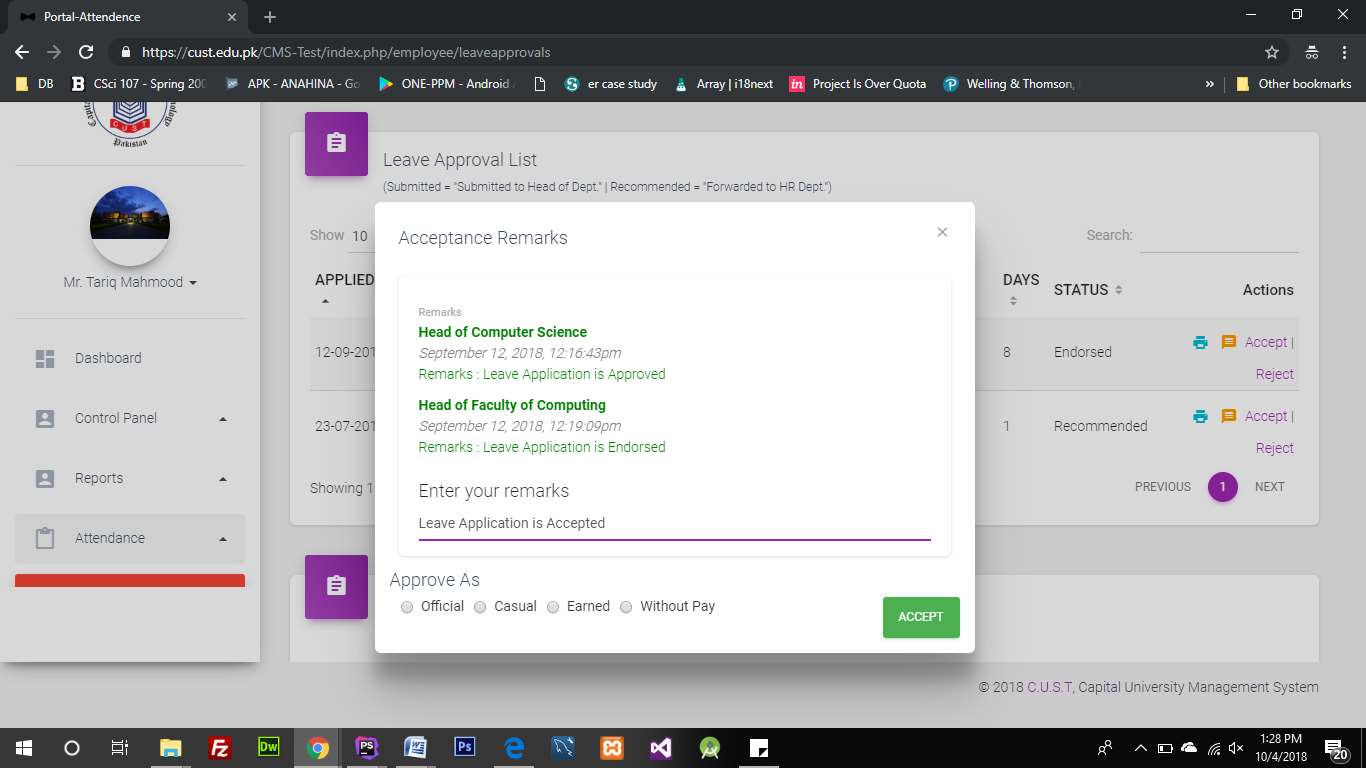Reload the page in browser
The image size is (1366, 768).
pos(86,52)
